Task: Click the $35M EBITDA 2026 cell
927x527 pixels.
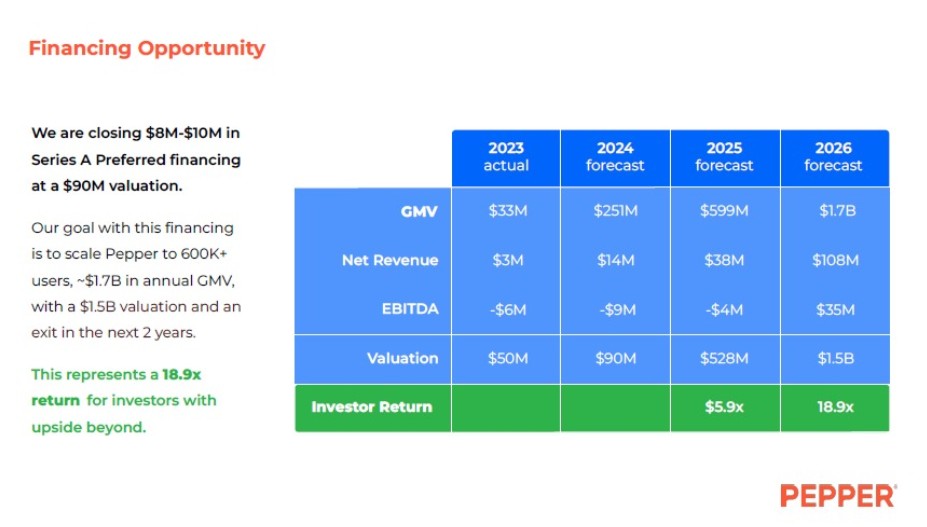Action: (835, 309)
